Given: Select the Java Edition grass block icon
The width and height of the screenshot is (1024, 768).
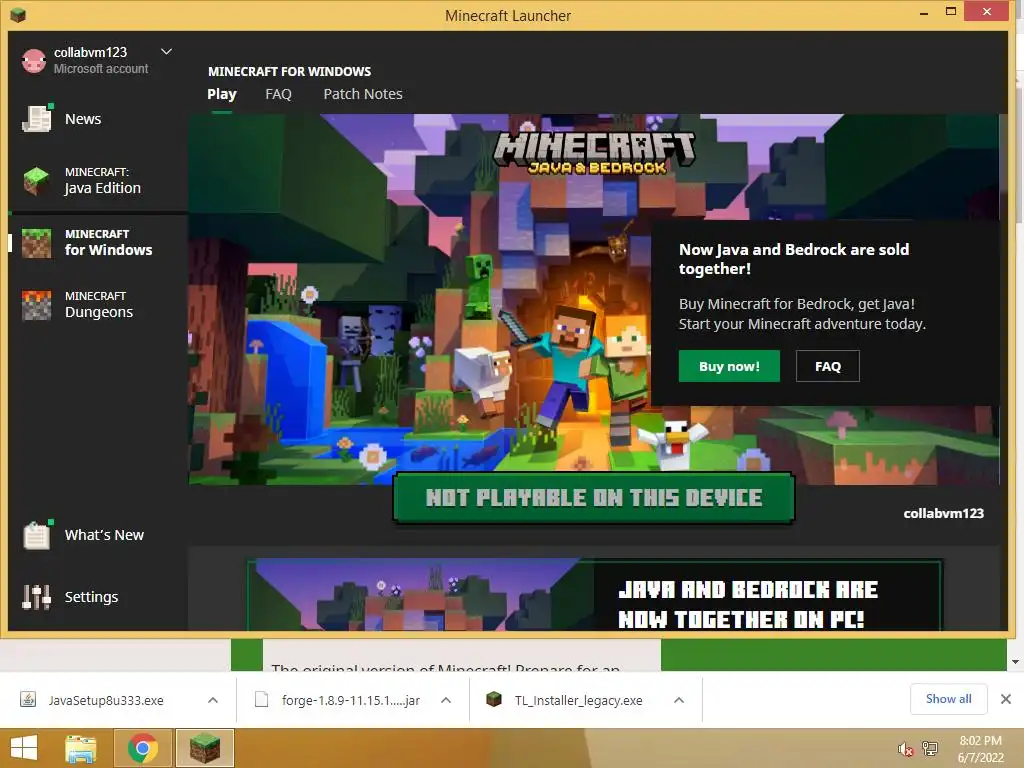Looking at the screenshot, I should (x=37, y=181).
